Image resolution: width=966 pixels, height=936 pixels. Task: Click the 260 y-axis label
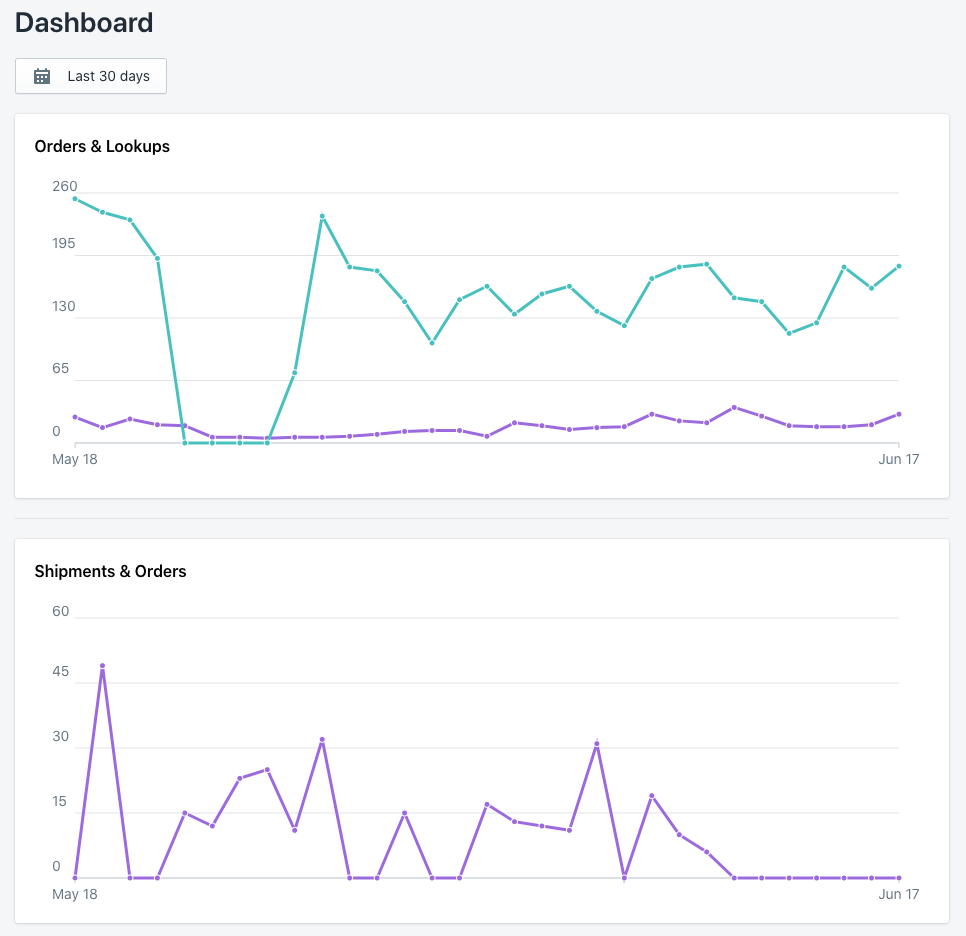[65, 186]
